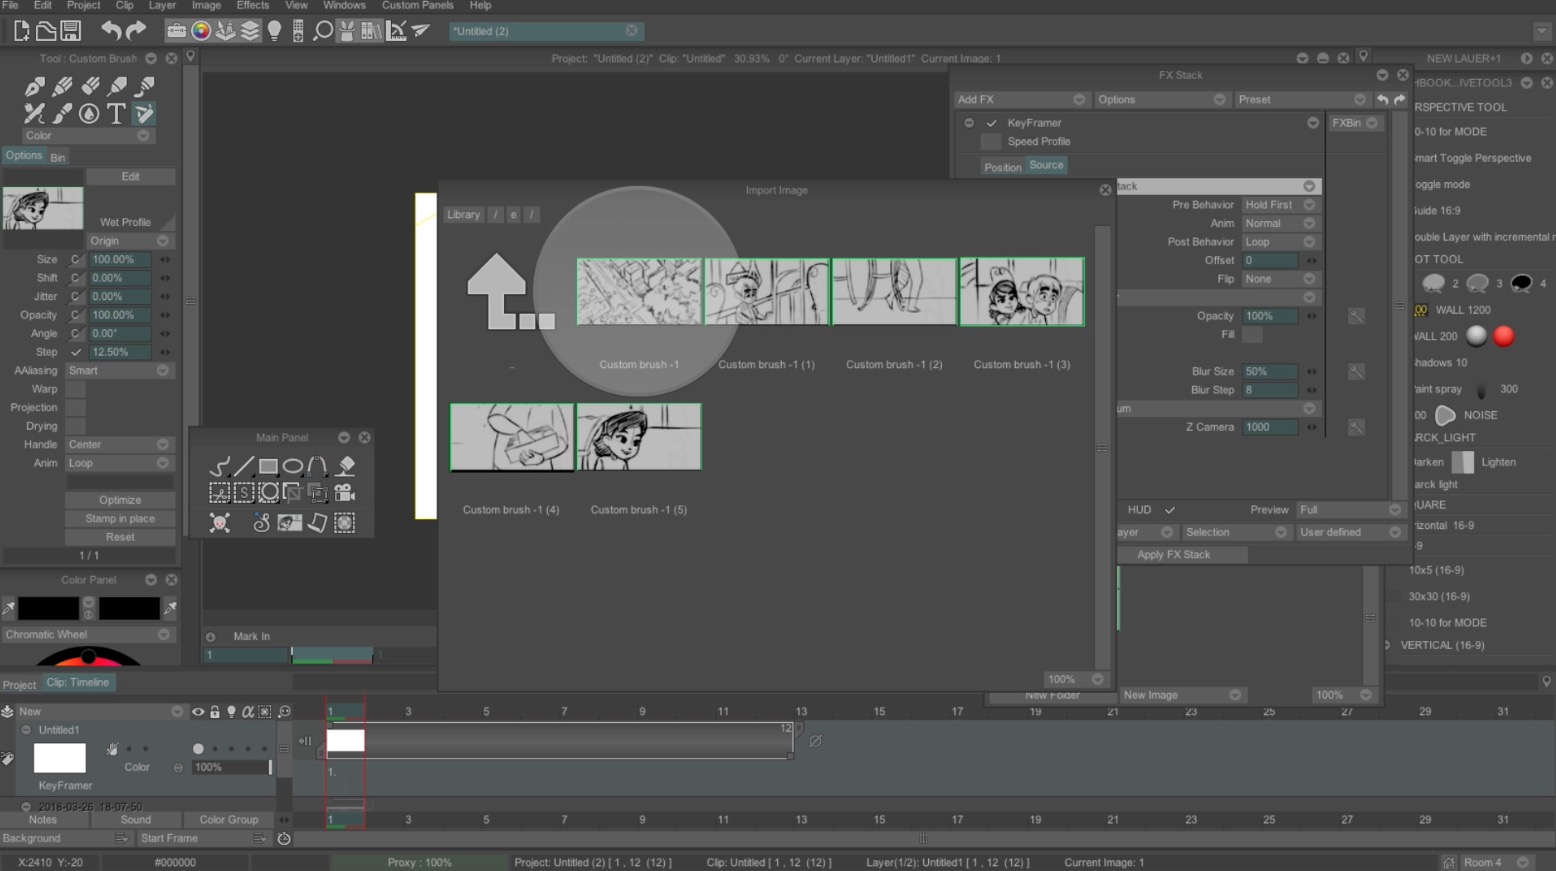
Task: Select the freehand stroke shape in Main Panel
Action: (219, 466)
